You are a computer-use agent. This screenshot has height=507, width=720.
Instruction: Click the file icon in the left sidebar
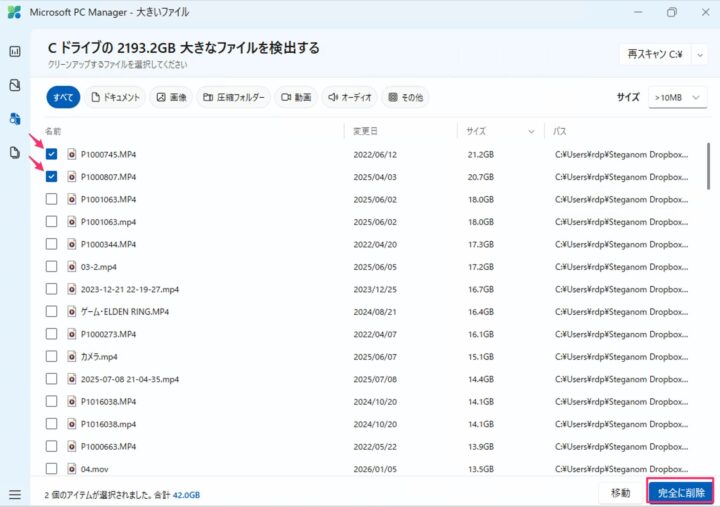coord(14,153)
